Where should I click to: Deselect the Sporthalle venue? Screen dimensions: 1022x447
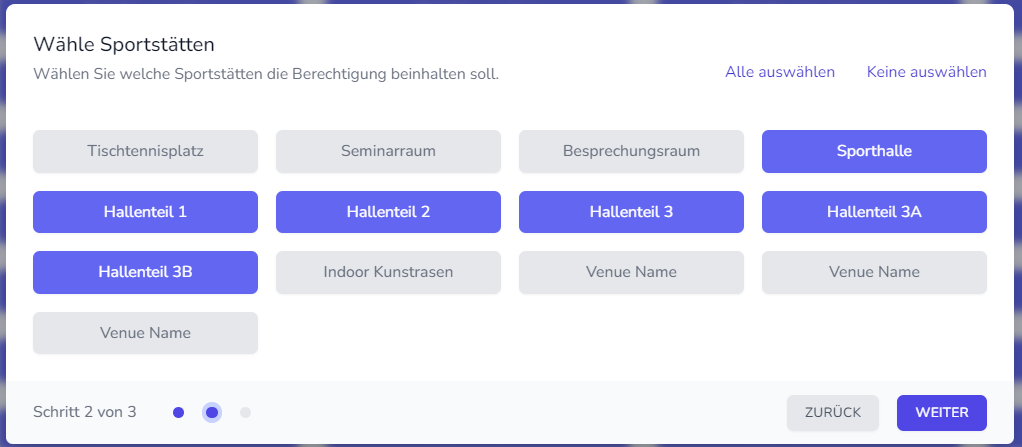click(874, 152)
